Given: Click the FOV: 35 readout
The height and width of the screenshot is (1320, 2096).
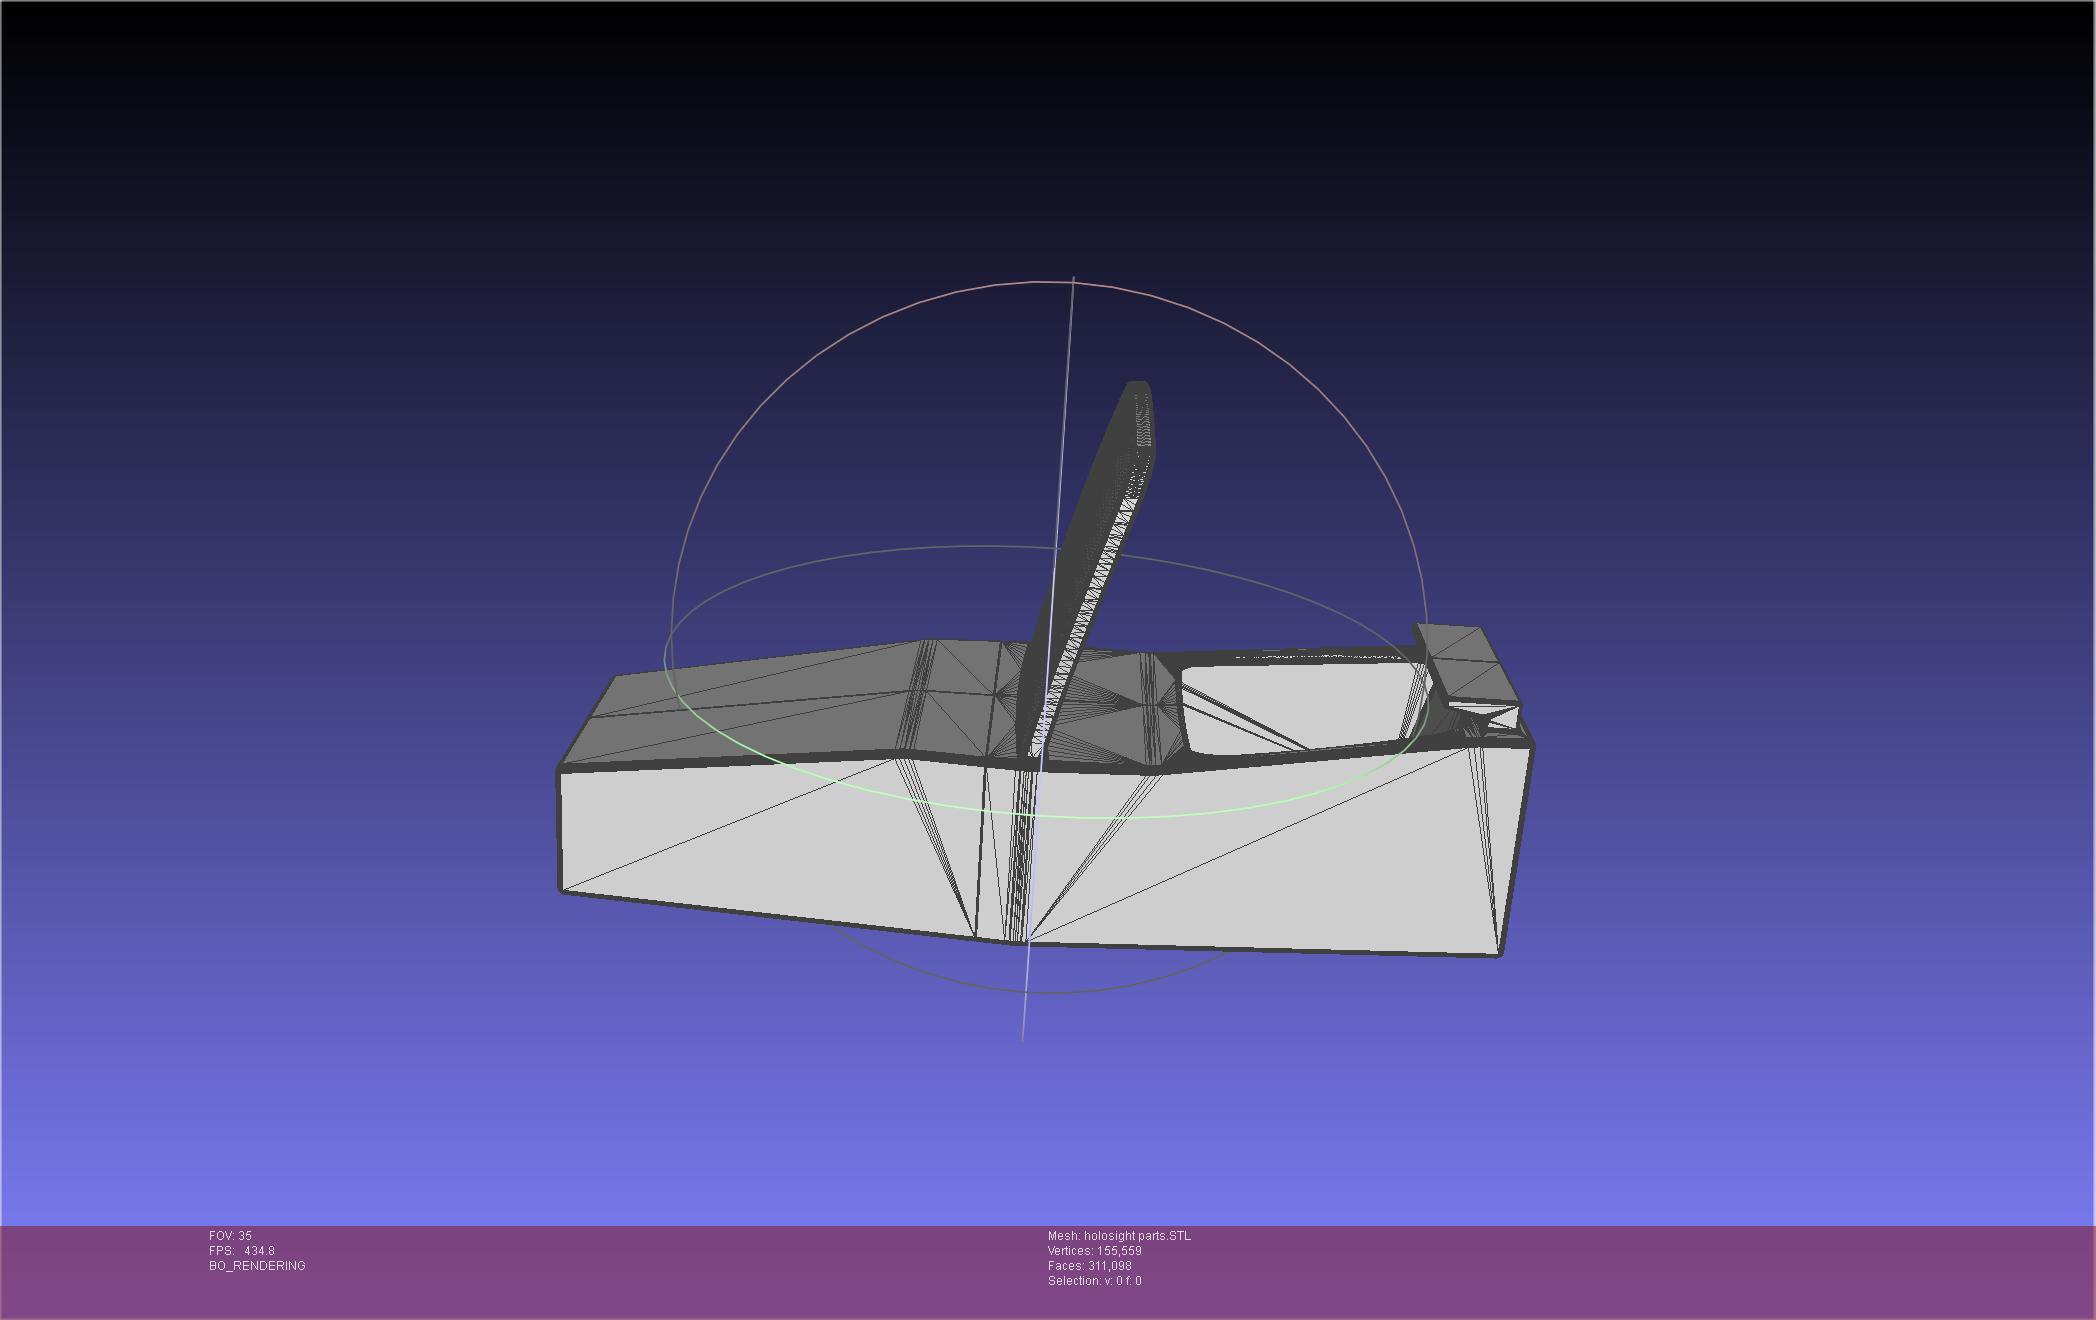Looking at the screenshot, I should click(230, 1236).
